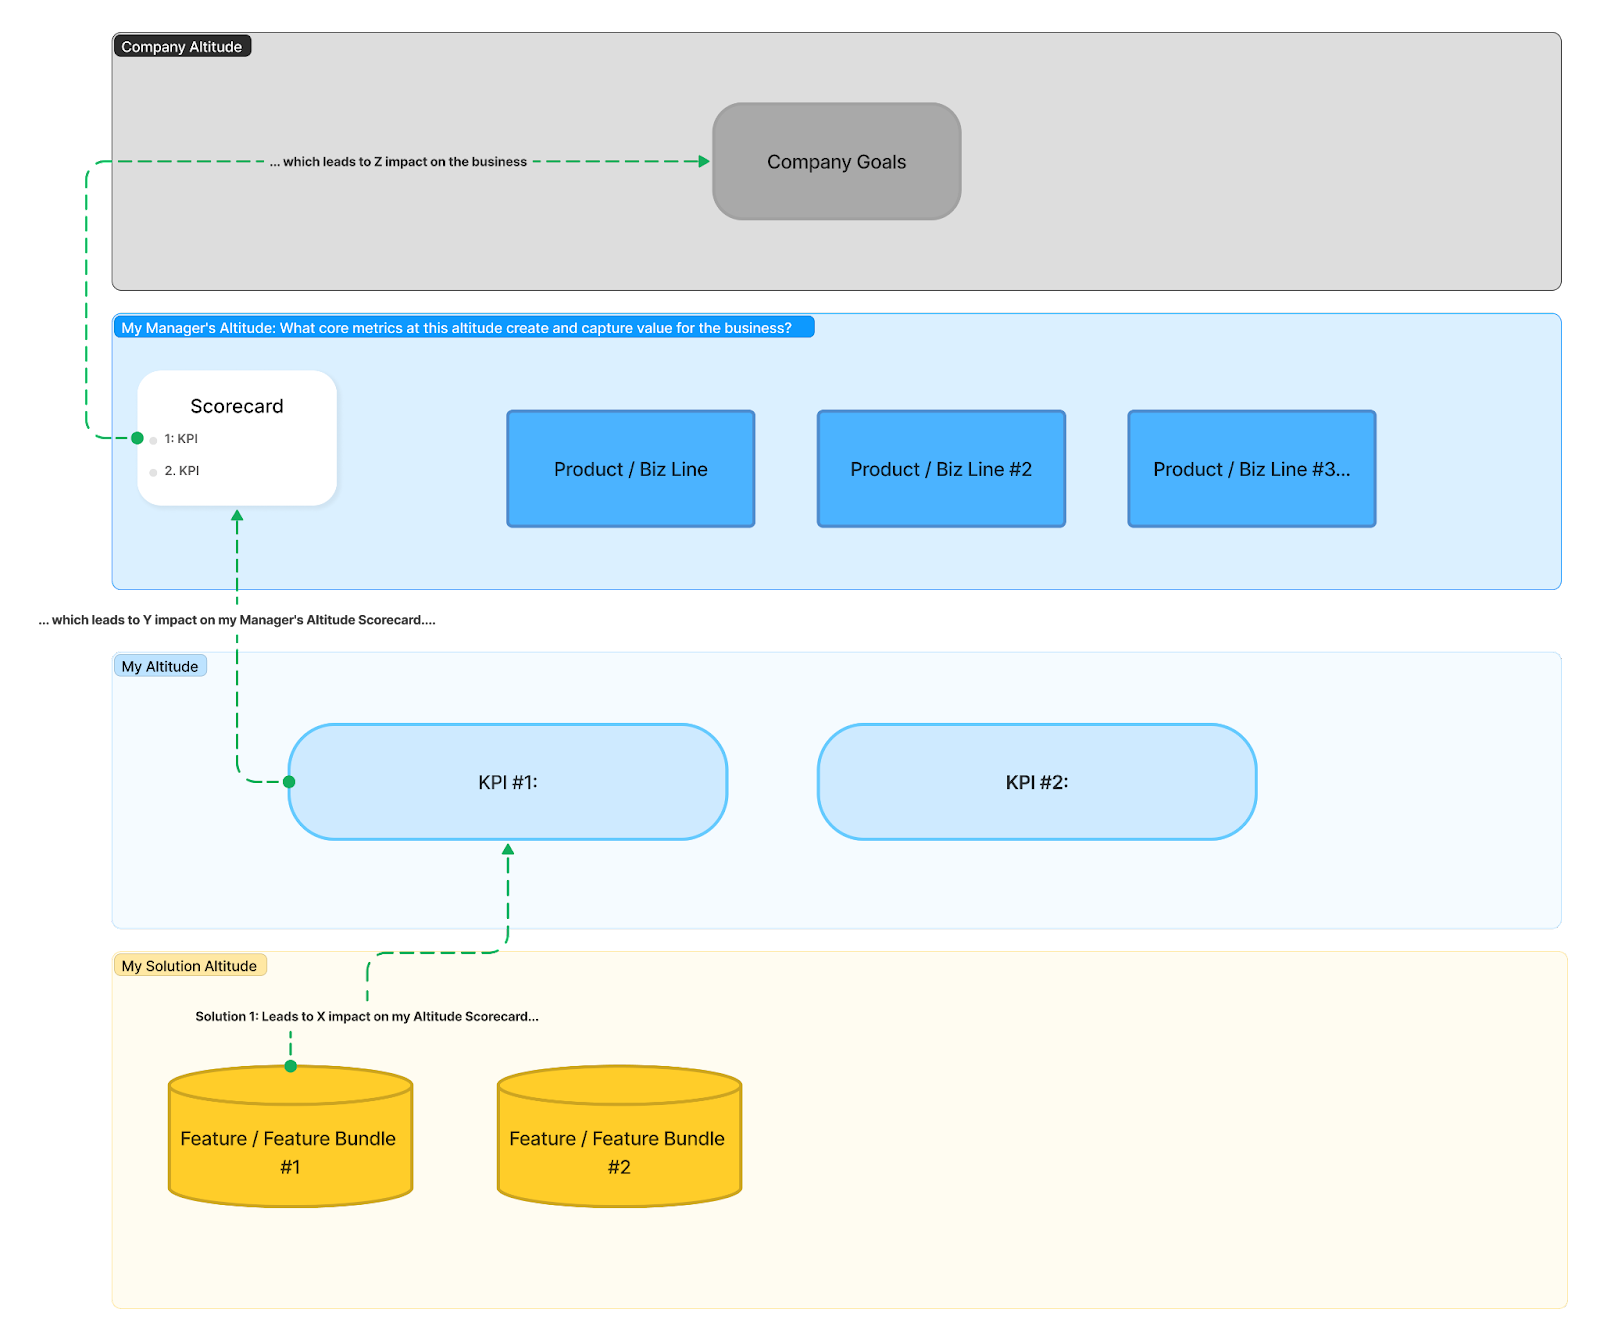Click the My Solution Altitude label
This screenshot has width=1600, height=1341.
[x=189, y=965]
